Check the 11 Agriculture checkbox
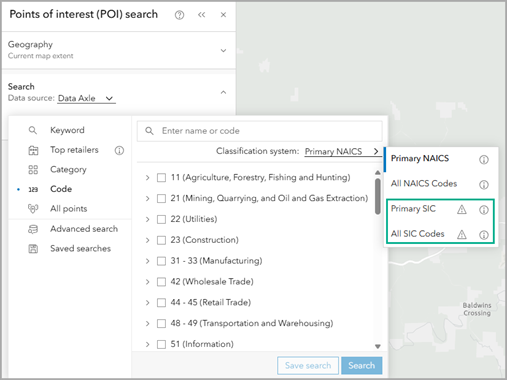This screenshot has width=507, height=380. pyautogui.click(x=161, y=178)
